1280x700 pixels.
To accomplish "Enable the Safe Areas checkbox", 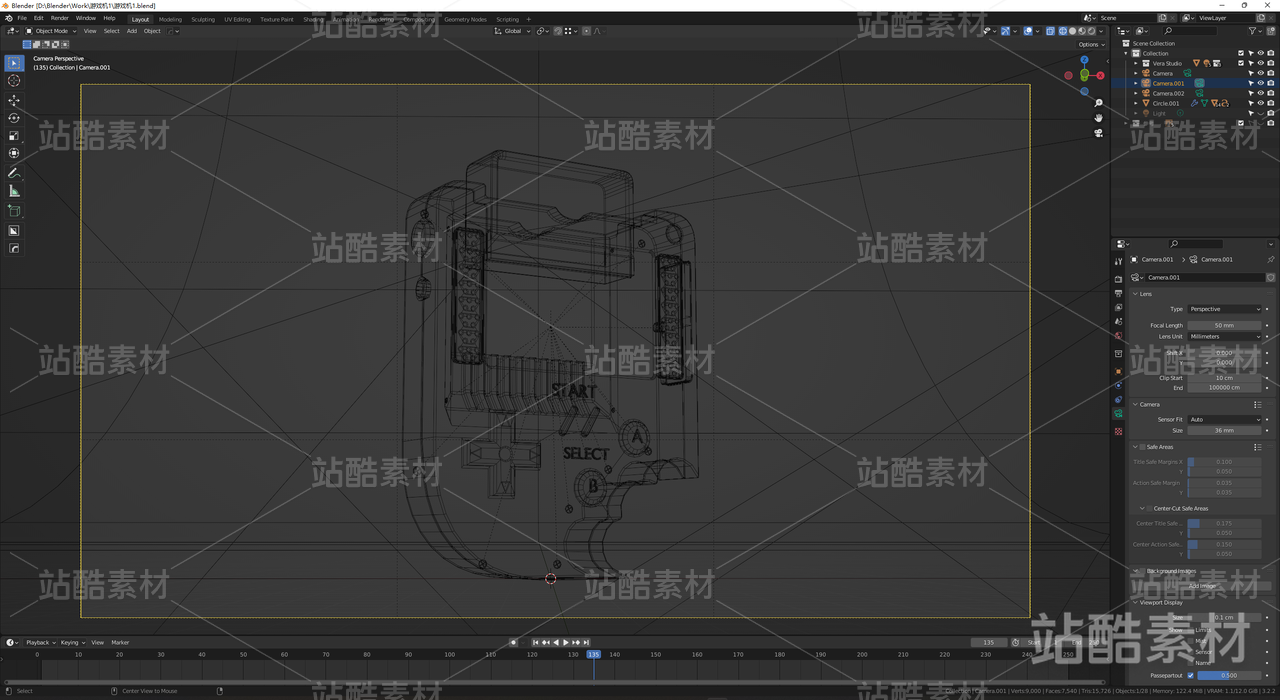I will click(x=1142, y=447).
